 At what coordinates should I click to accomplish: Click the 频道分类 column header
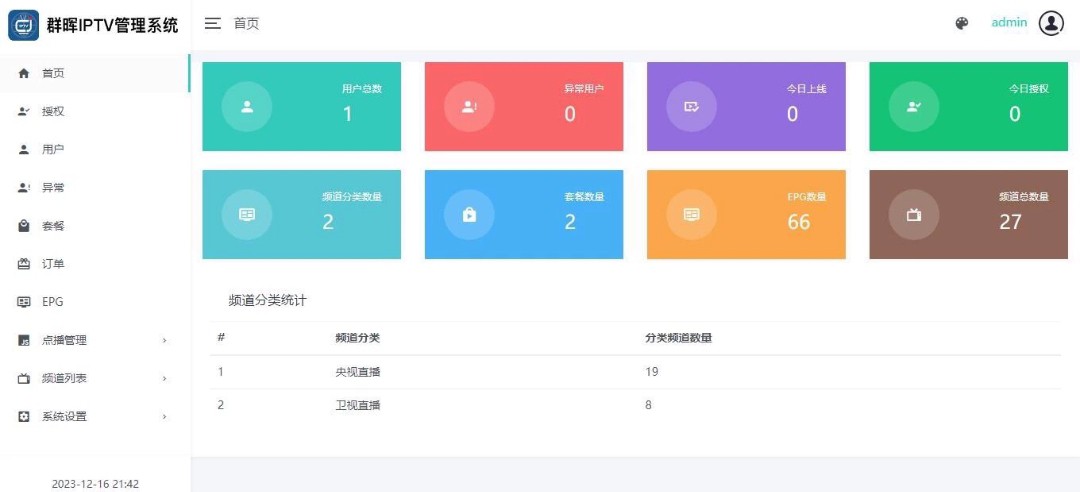357,338
